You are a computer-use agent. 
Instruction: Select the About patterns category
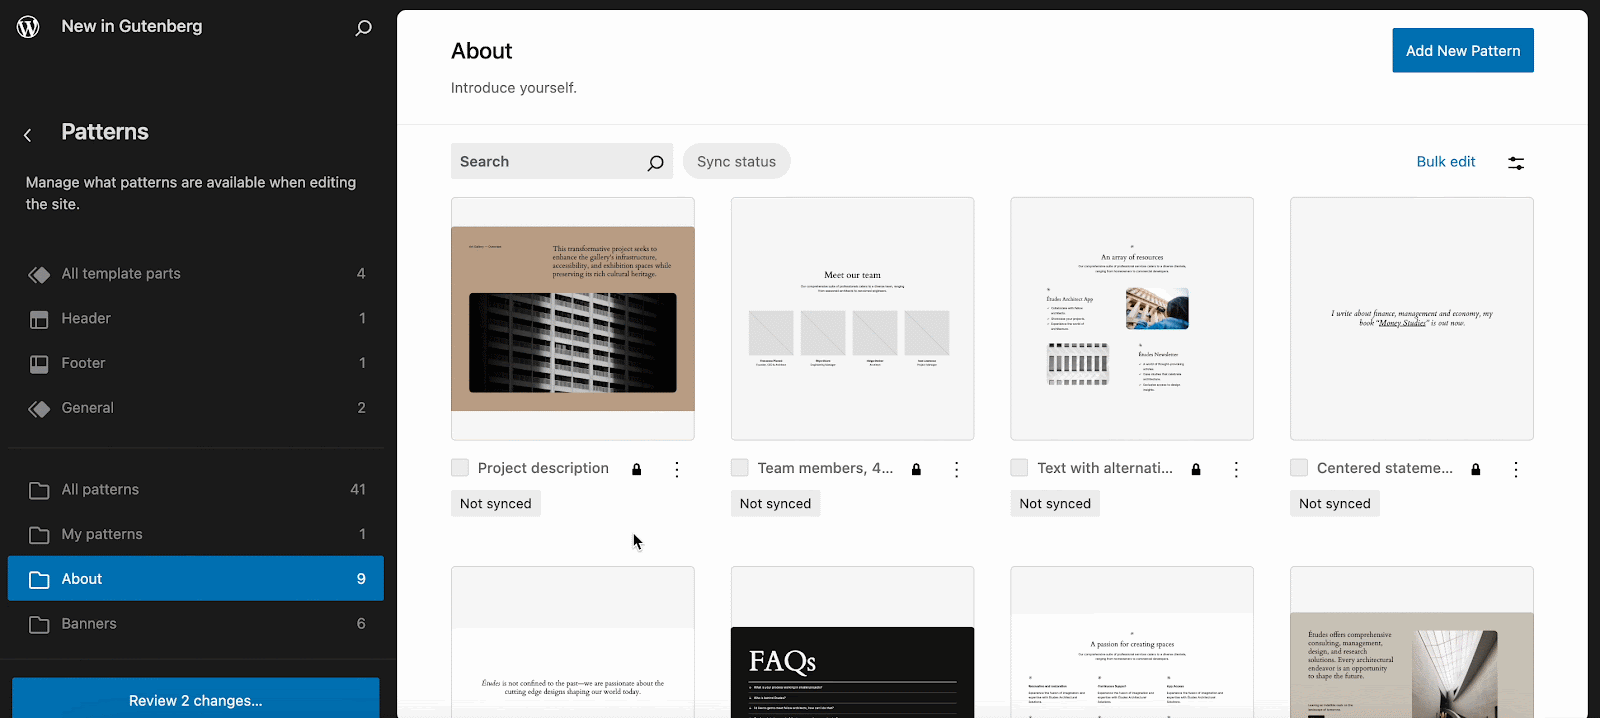click(x=196, y=579)
